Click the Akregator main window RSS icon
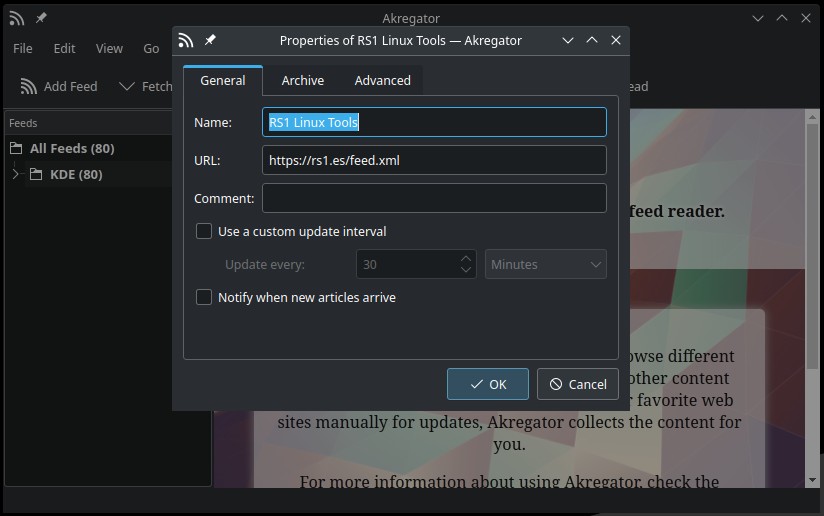Screen dimensions: 824x516 pos(17,18)
